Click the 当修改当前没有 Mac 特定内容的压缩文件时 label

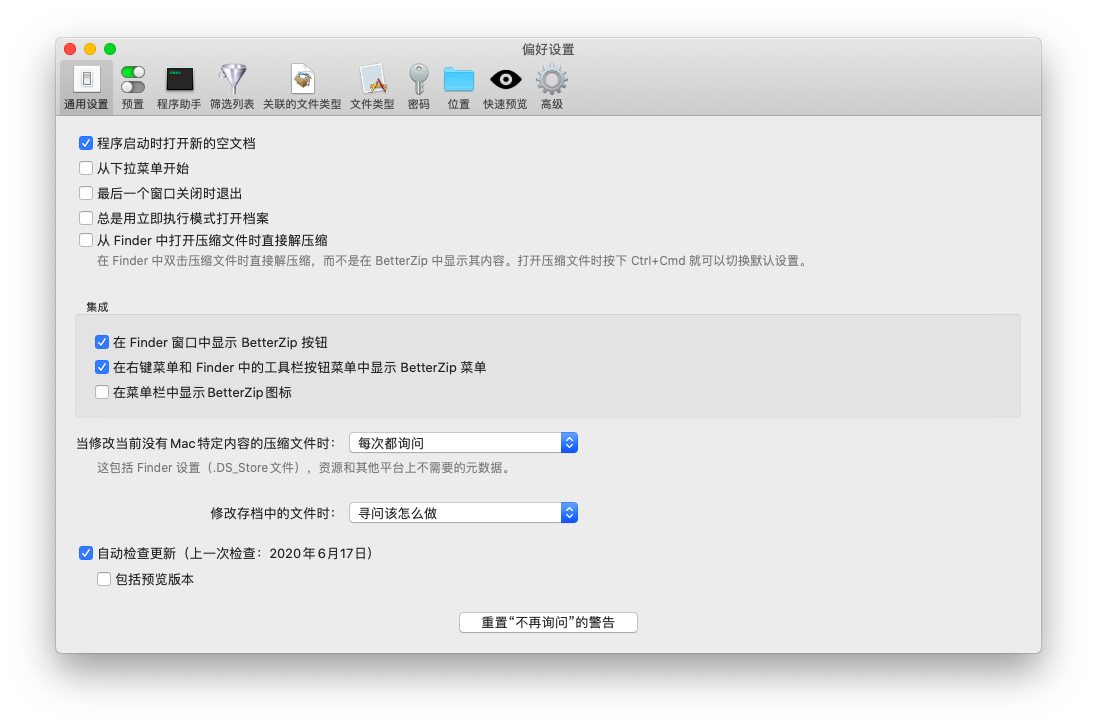pyautogui.click(x=206, y=443)
